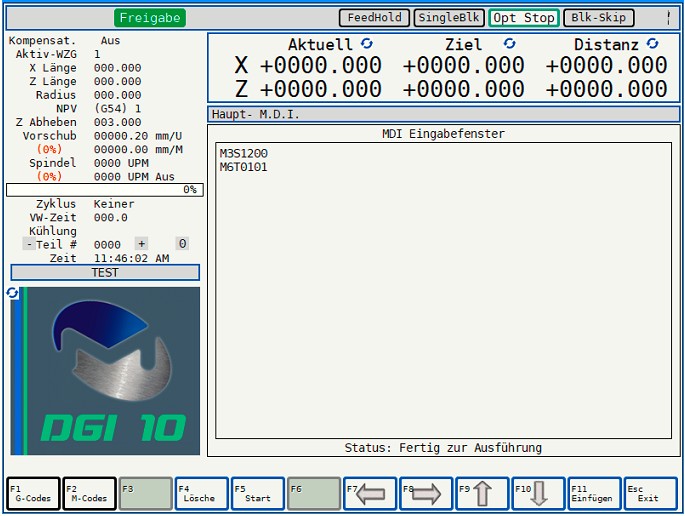Click the F10 down arrow key
The height and width of the screenshot is (516, 685).
pos(538,494)
